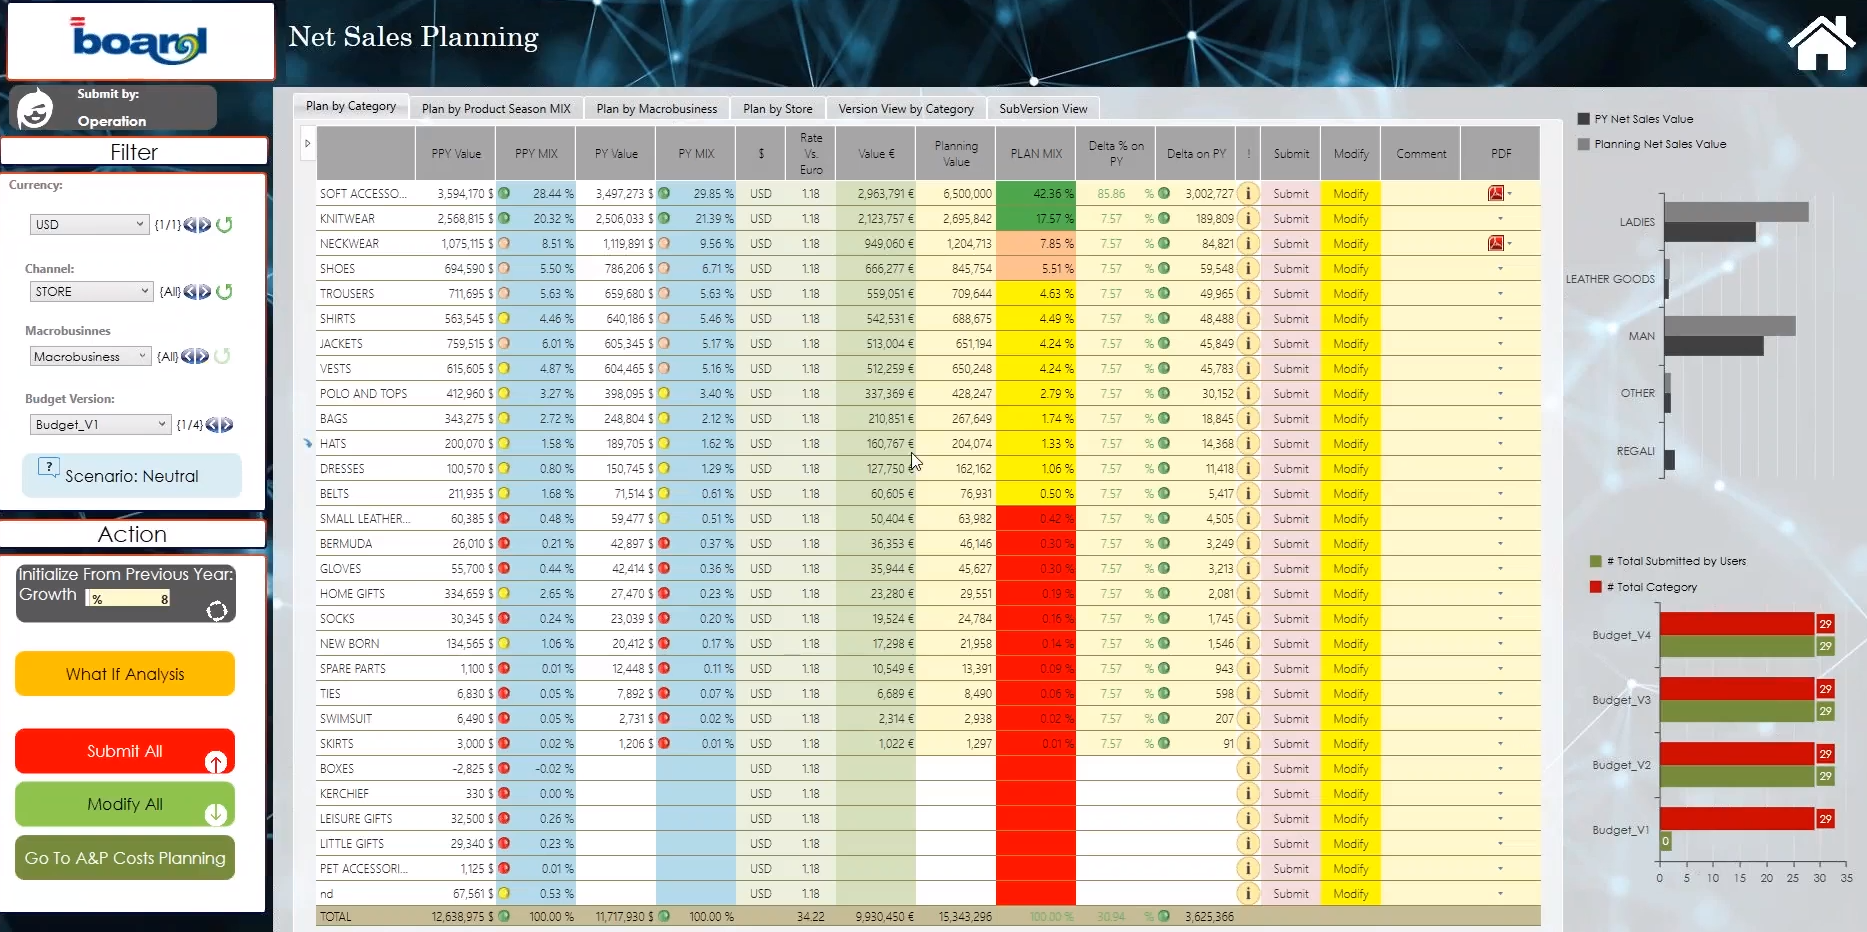Click next arrow beside Budget Version selector
Screen dimensions: 1867x932
(x=227, y=425)
